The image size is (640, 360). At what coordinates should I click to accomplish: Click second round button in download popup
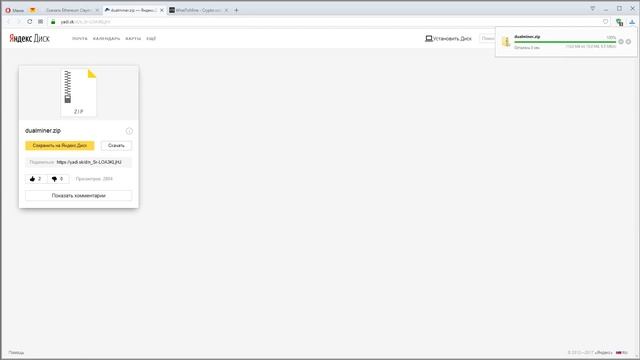[629, 42]
